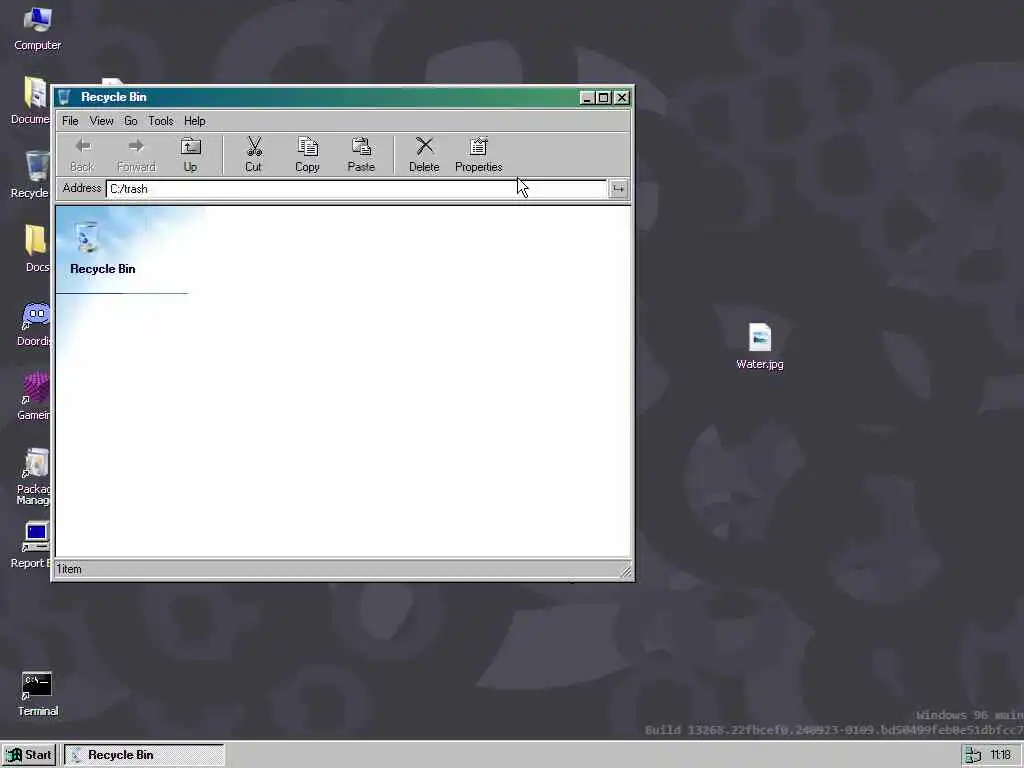
Task: Select the Doordis chat desktop icon
Action: [34, 323]
